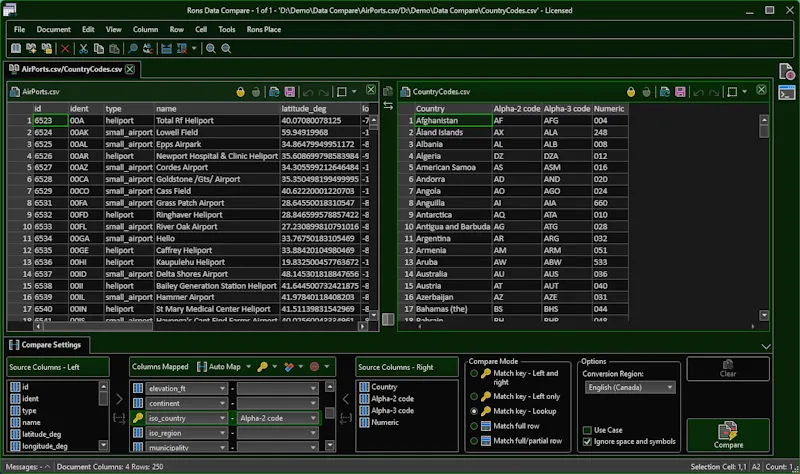Image resolution: width=800 pixels, height=474 pixels.
Task: Click the left arrow to map right column
Action: [346, 399]
